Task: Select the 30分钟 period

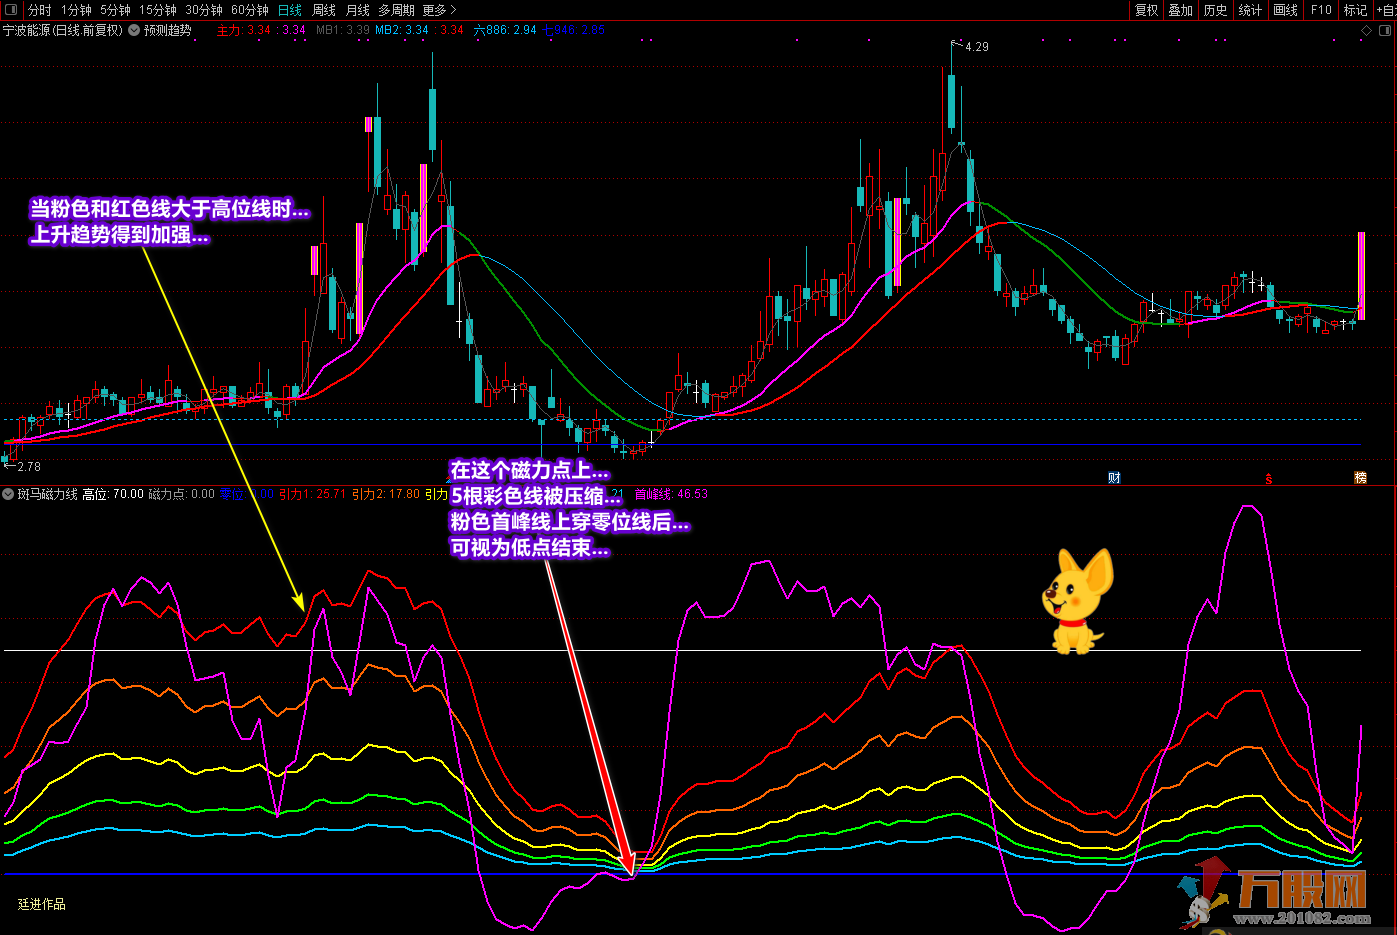Action: click(x=204, y=10)
